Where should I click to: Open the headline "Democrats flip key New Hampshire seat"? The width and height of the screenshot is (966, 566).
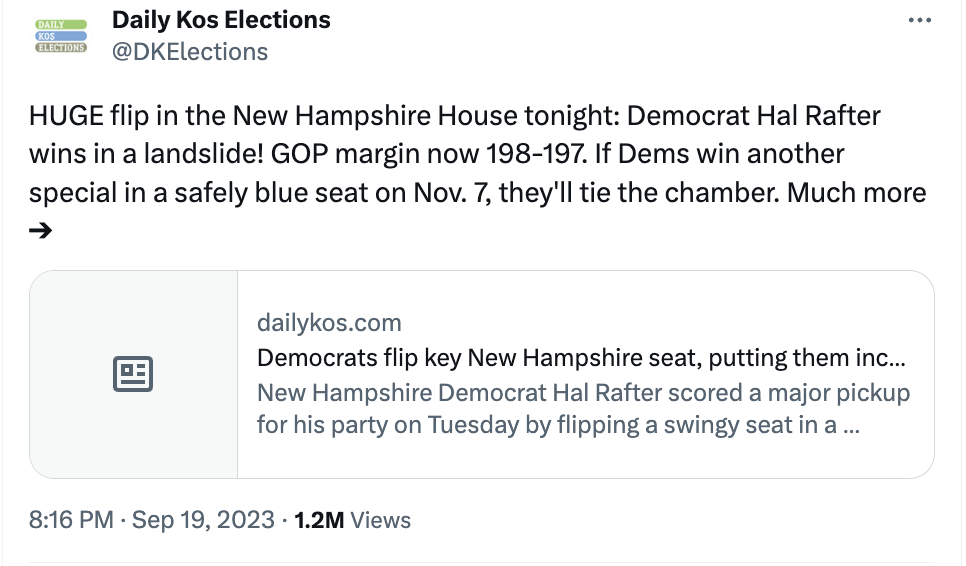[580, 358]
